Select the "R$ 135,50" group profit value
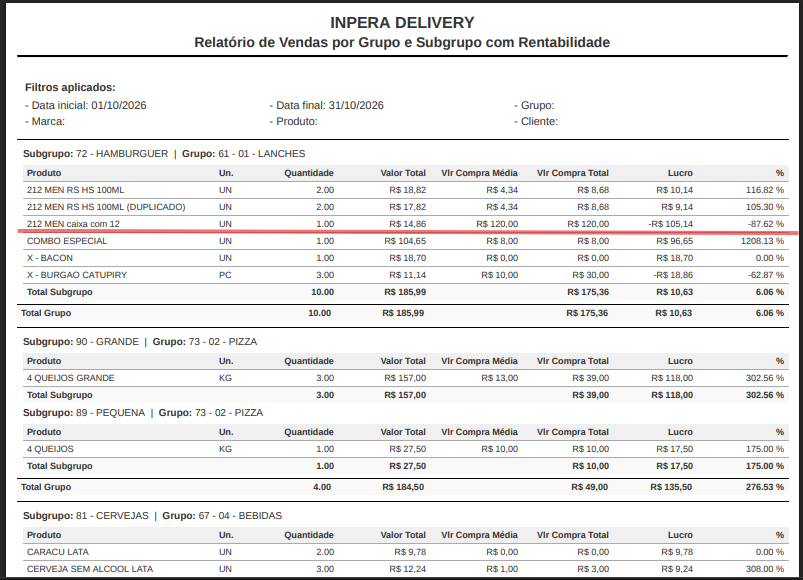 coord(671,487)
